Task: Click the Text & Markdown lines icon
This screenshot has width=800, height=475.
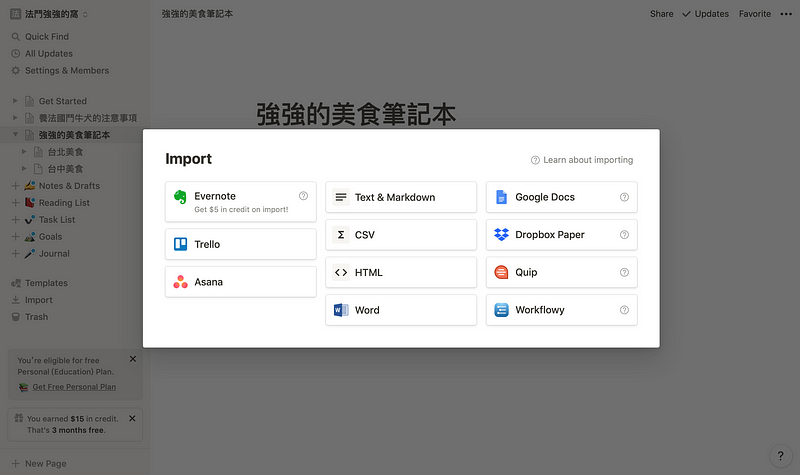Action: click(x=341, y=197)
